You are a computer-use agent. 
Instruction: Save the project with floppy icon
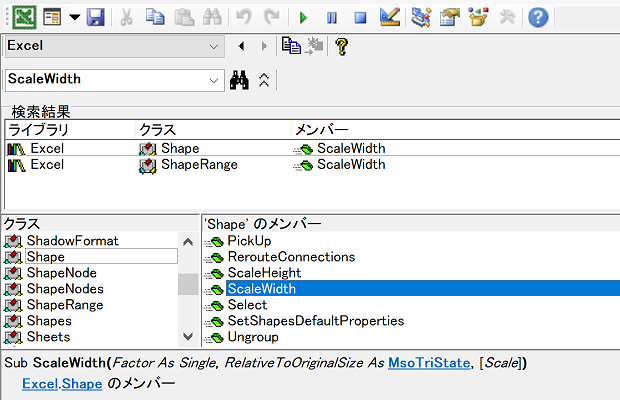point(95,17)
